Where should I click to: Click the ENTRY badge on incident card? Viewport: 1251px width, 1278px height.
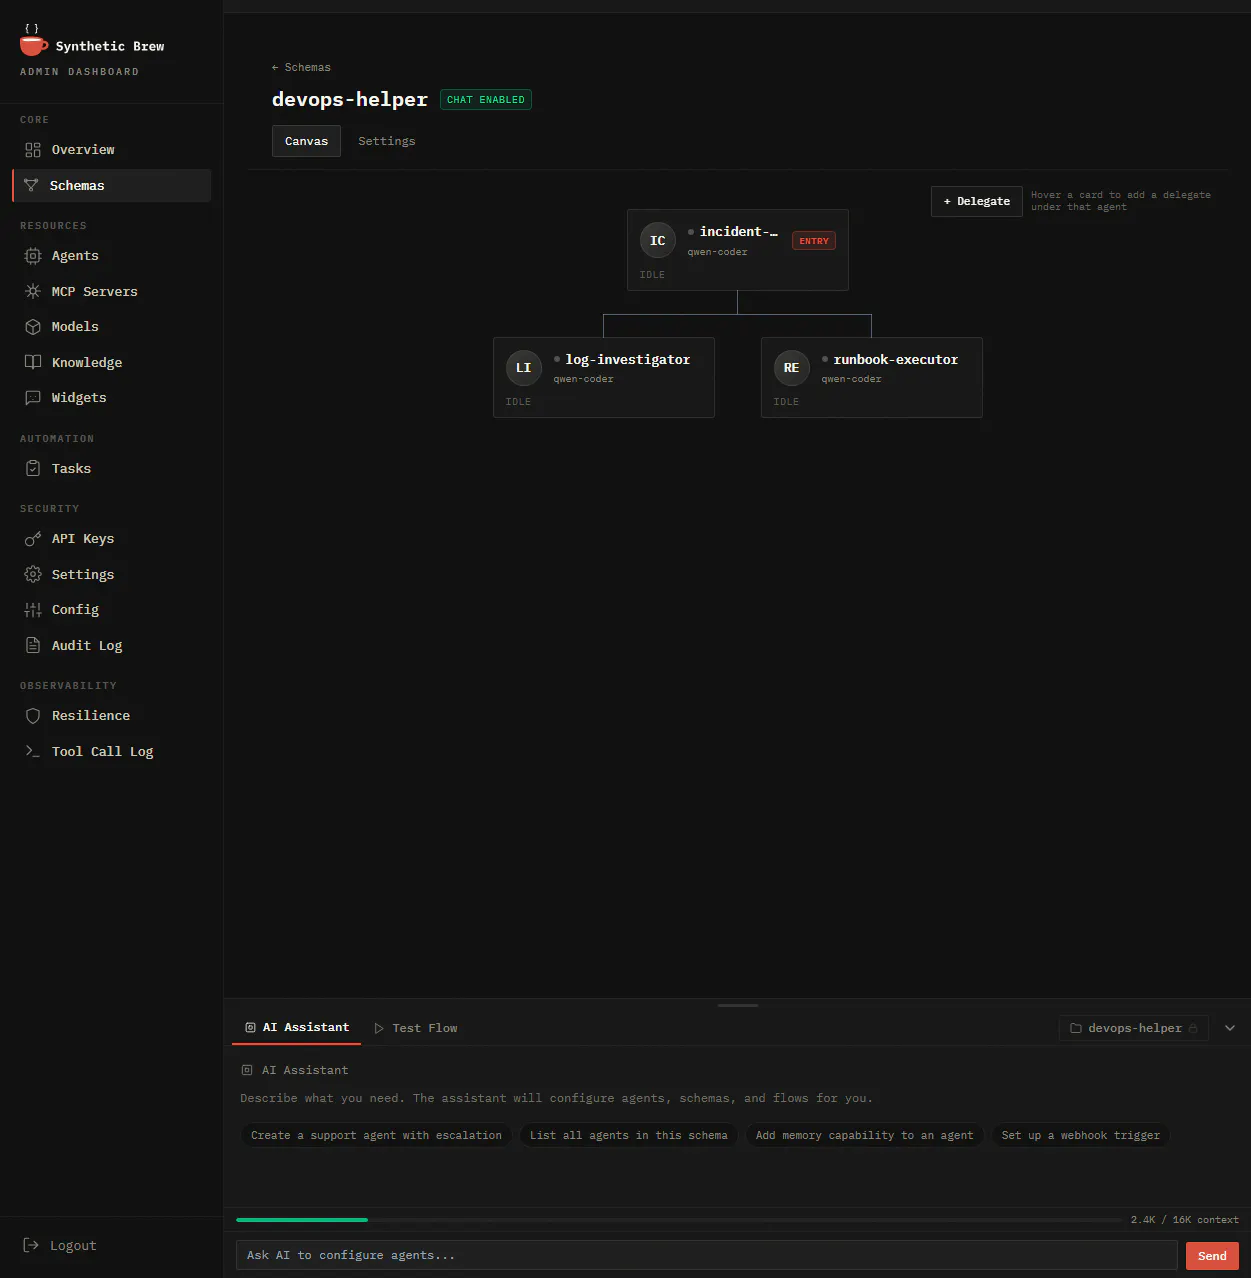814,241
